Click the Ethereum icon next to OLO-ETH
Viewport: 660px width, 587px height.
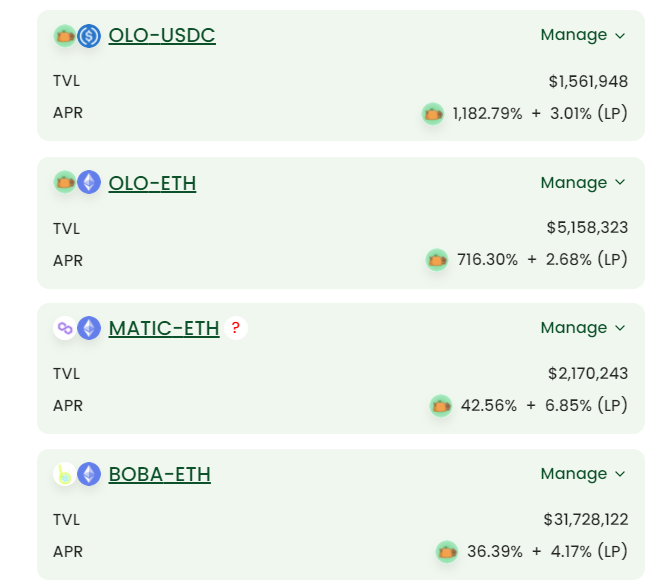(89, 182)
